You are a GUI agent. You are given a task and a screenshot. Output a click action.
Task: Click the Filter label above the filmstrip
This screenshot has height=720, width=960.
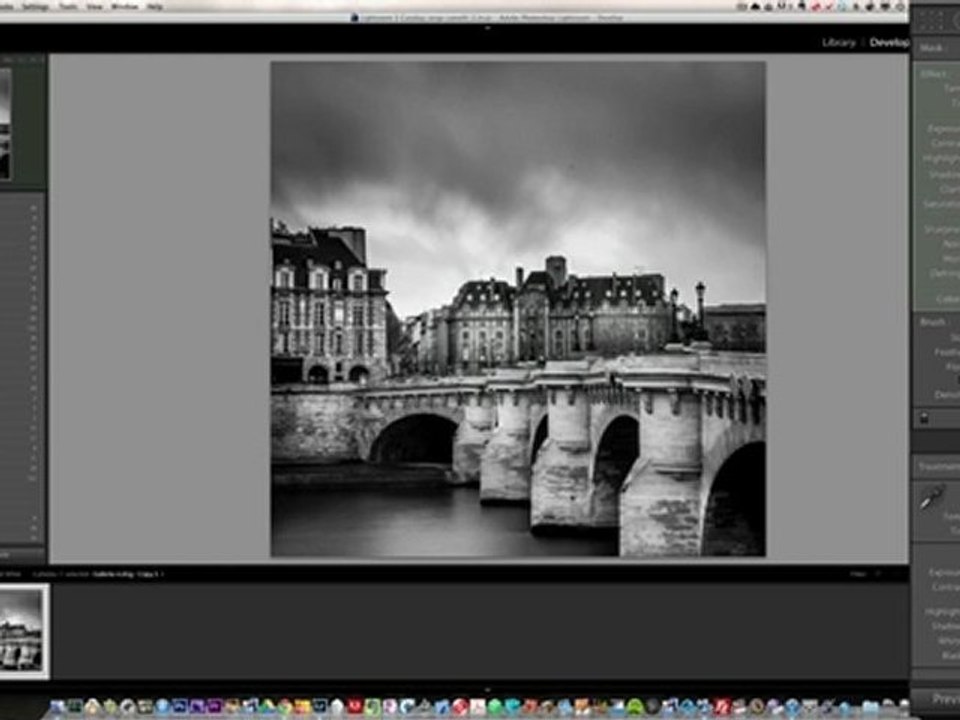[858, 574]
